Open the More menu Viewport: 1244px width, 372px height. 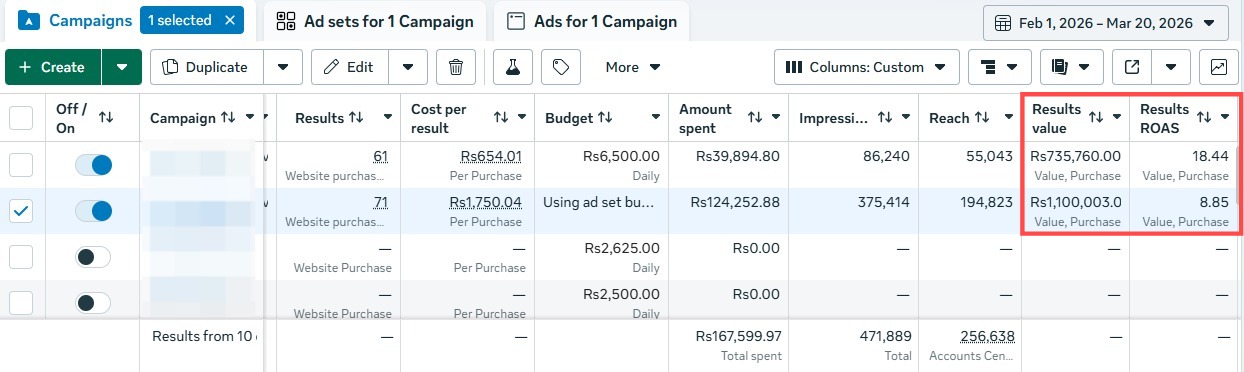click(633, 67)
